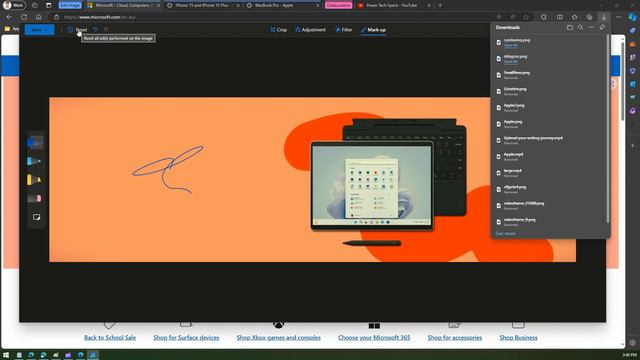Screen dimensions: 640x360
Task: Open downloads folder from Downloads panel
Action: click(x=569, y=27)
